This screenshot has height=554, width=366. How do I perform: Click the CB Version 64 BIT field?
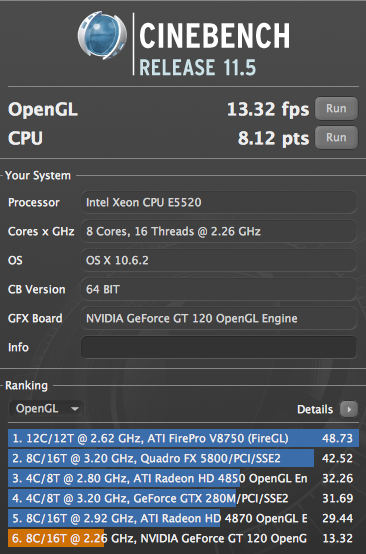coord(219,289)
